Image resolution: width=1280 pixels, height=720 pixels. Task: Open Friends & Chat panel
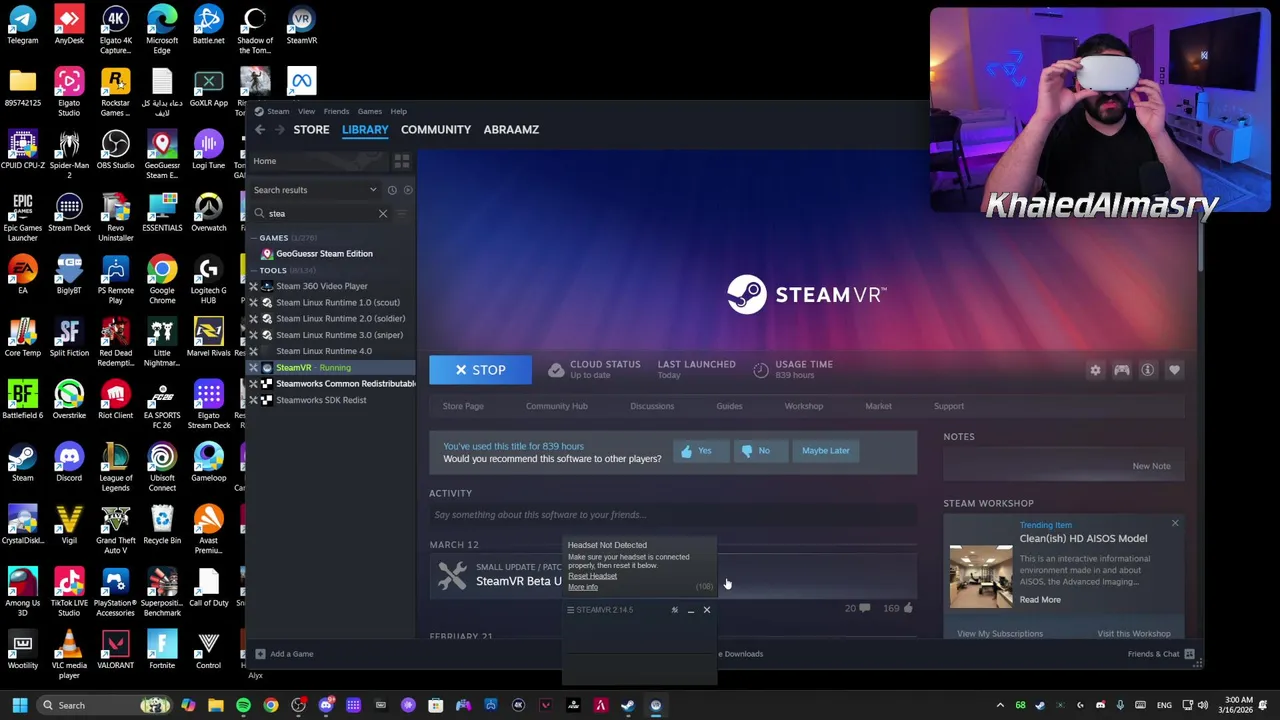click(1161, 654)
